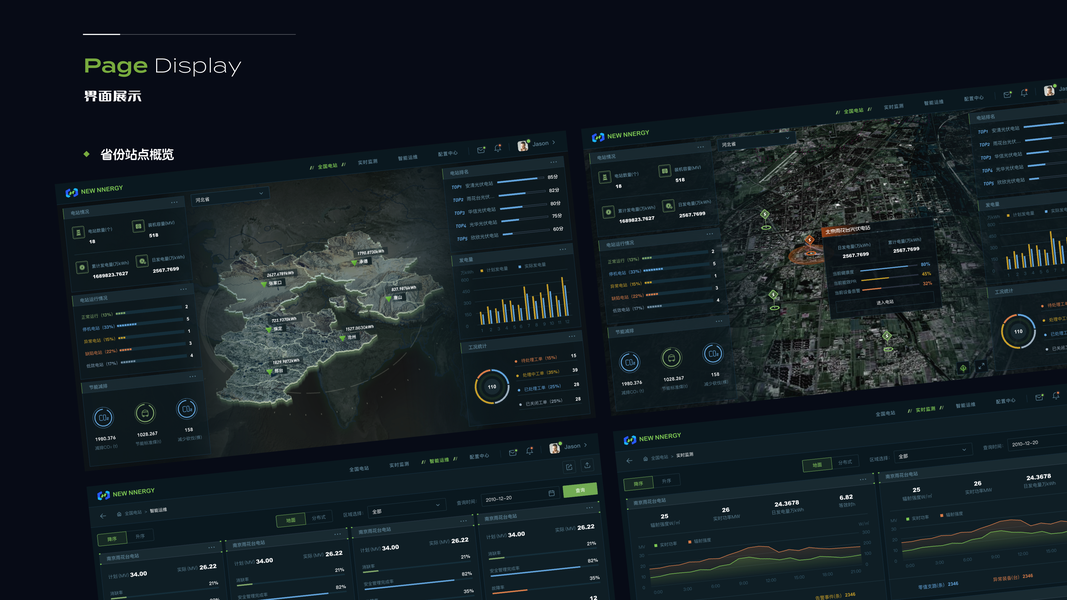Click the icon beside 1689823.7627 in province map dashboard
This screenshot has height=600, width=1067.
click(82, 267)
